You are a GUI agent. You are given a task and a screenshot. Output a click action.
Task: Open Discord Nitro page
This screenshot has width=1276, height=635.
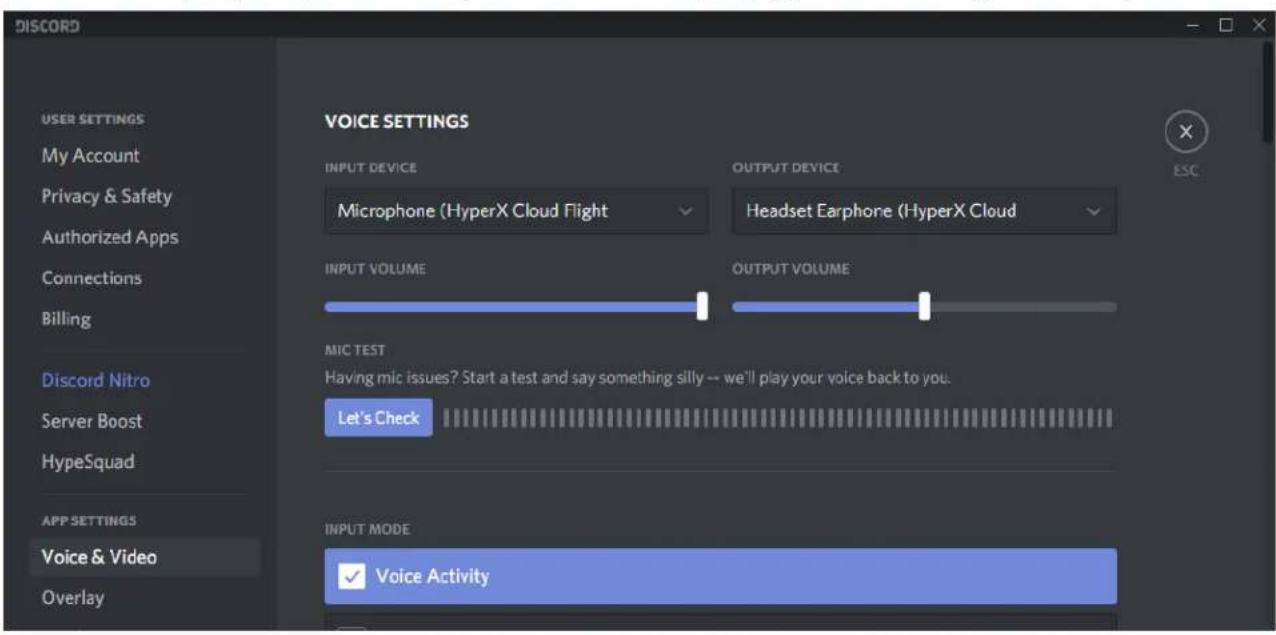(96, 381)
